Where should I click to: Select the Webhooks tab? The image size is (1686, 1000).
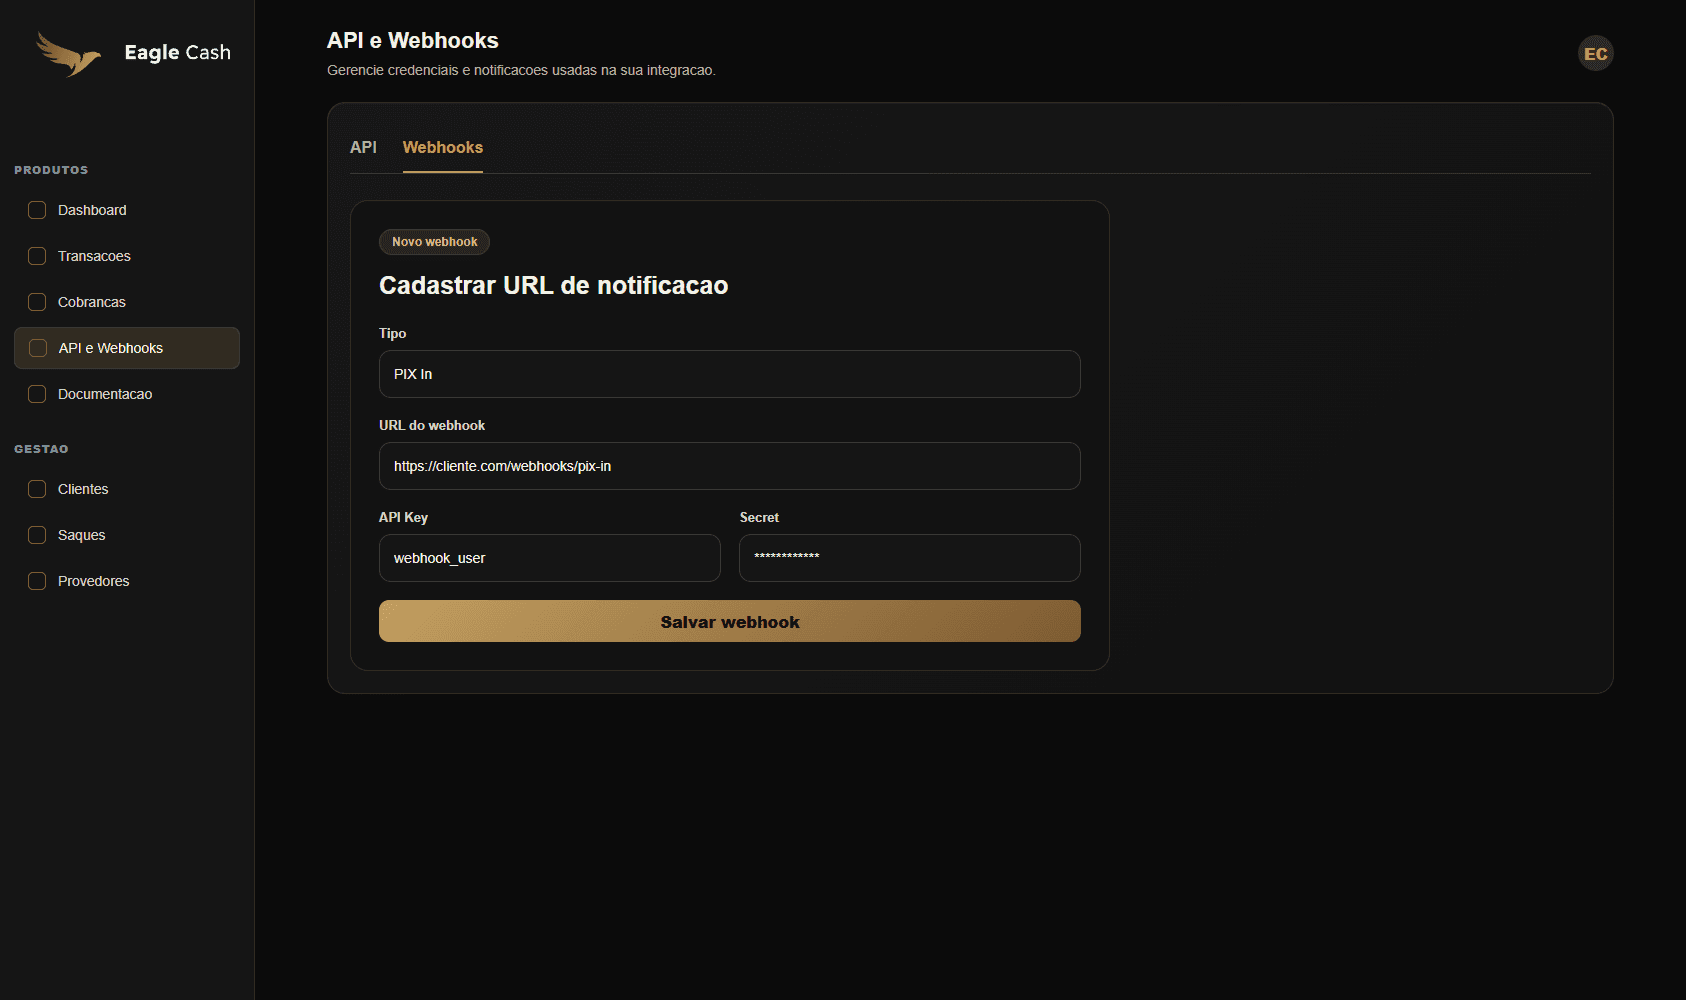pyautogui.click(x=443, y=147)
